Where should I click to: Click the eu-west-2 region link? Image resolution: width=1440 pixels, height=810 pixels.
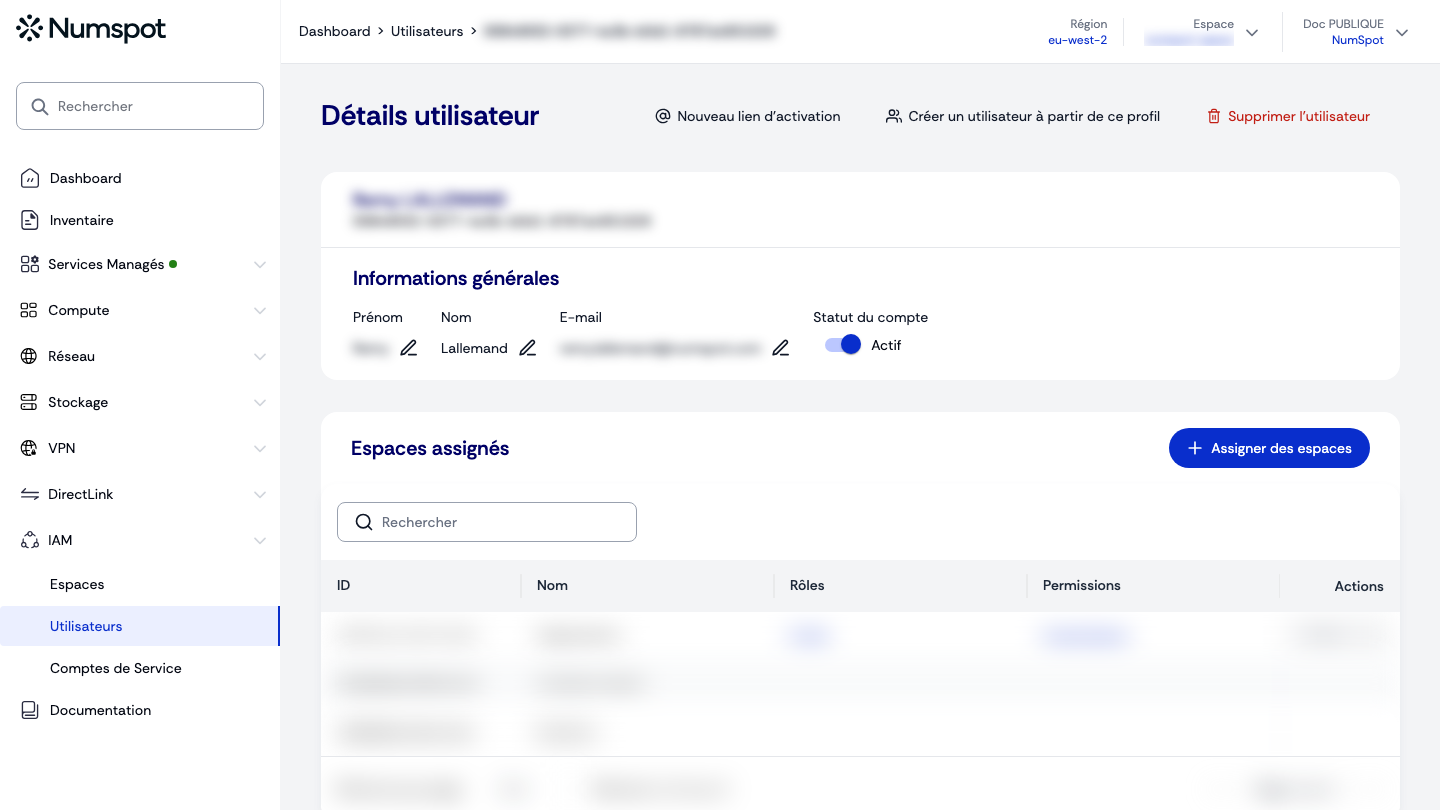pos(1077,40)
